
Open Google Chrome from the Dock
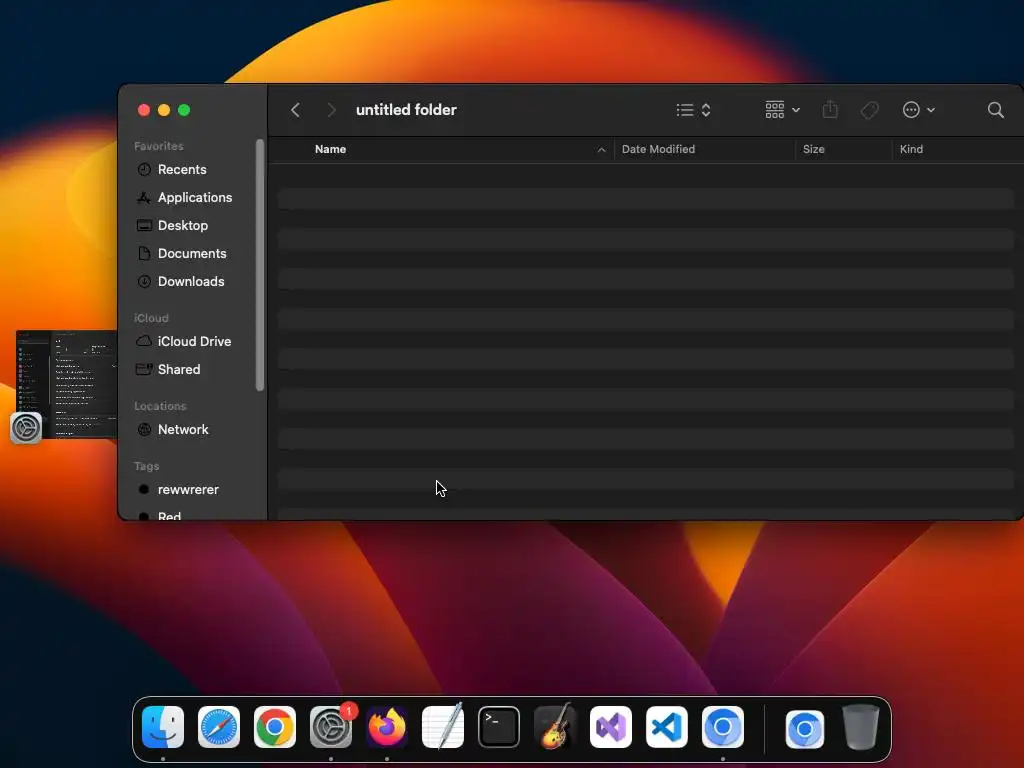pos(275,726)
